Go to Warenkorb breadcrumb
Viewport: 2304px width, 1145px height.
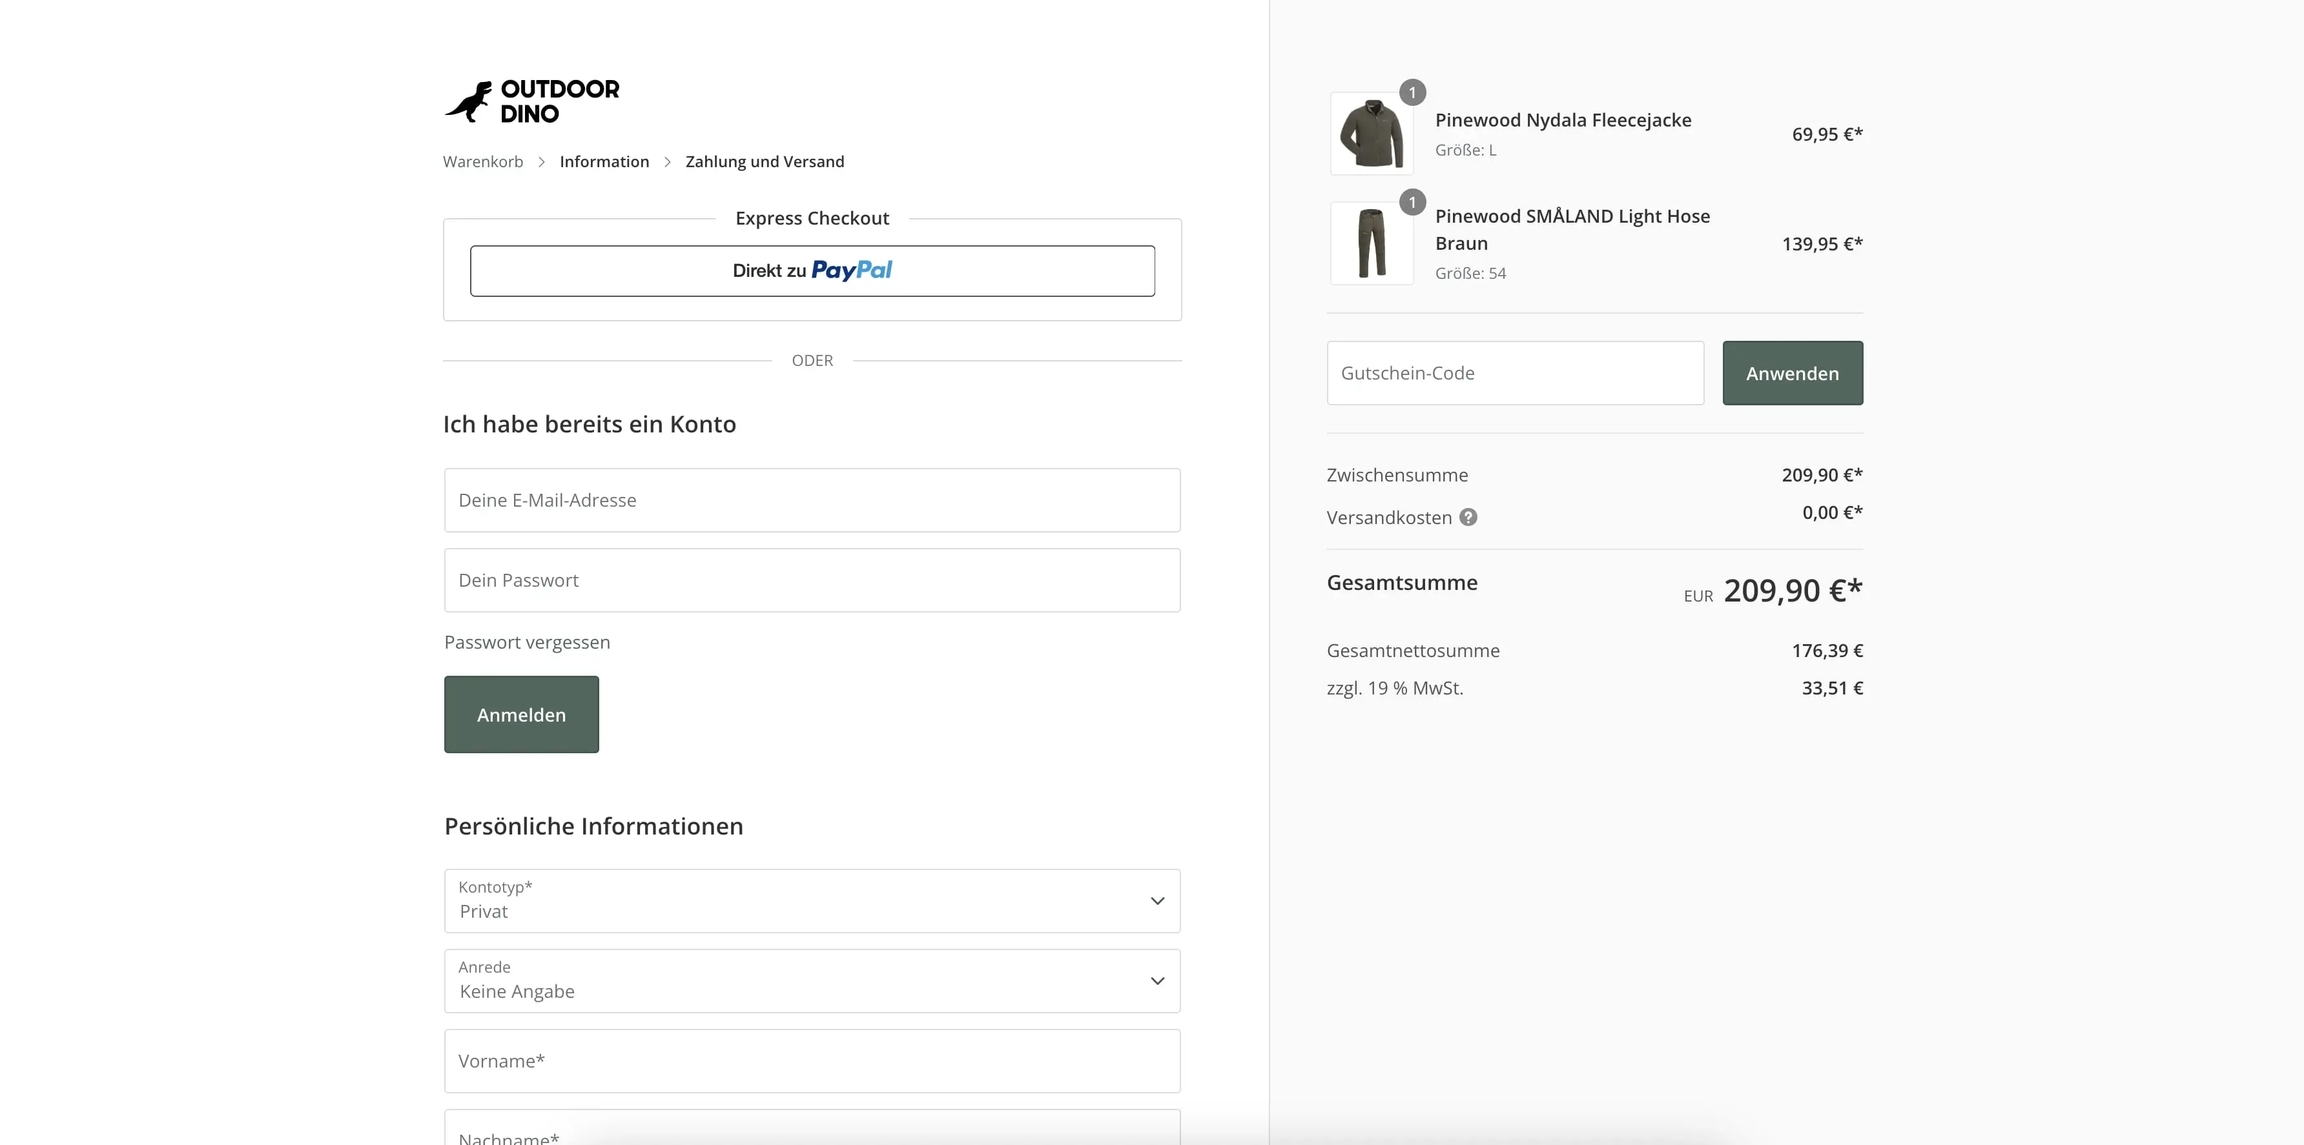point(483,162)
